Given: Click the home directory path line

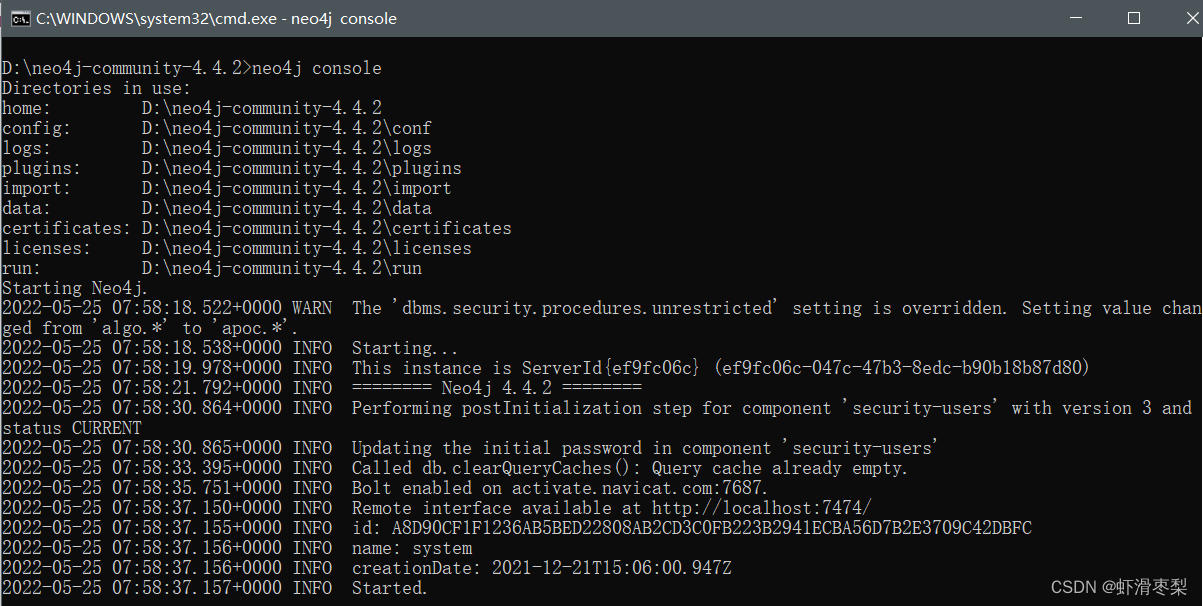Looking at the screenshot, I should [192, 108].
